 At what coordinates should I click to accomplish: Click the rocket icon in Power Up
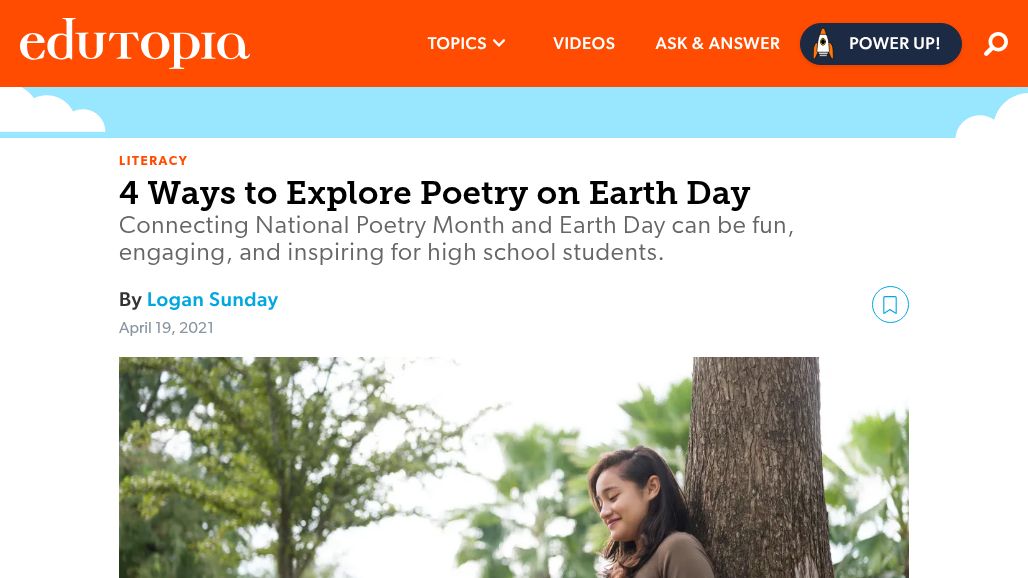tap(823, 44)
